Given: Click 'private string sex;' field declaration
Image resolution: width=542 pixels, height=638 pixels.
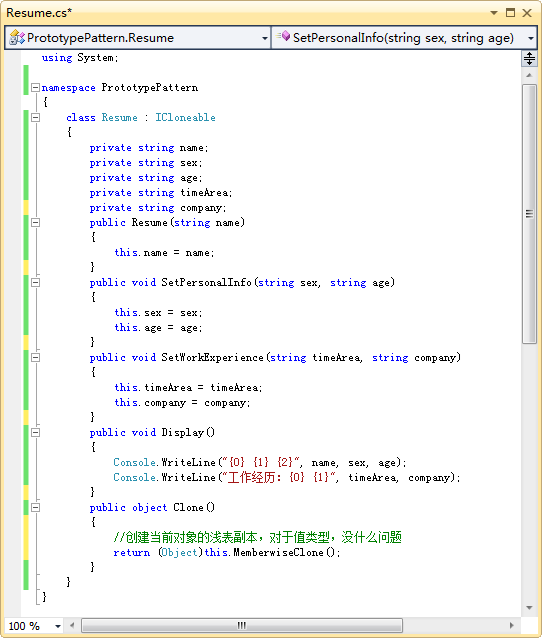Looking at the screenshot, I should (146, 163).
